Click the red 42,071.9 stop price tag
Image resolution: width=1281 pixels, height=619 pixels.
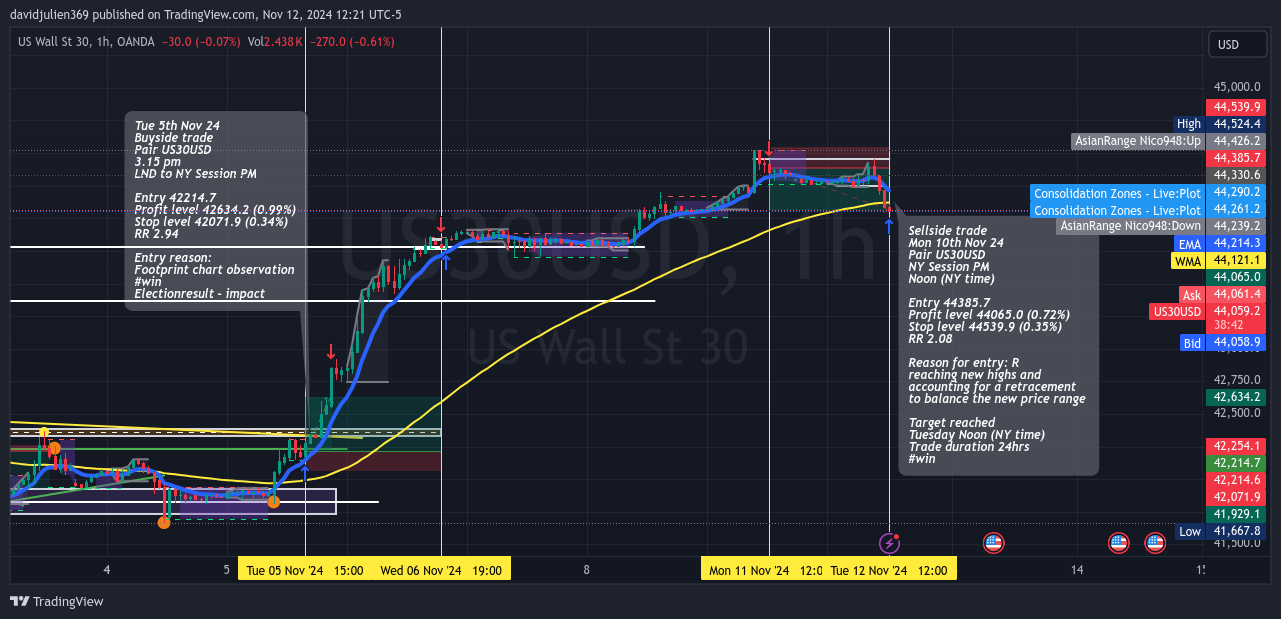(x=1238, y=497)
